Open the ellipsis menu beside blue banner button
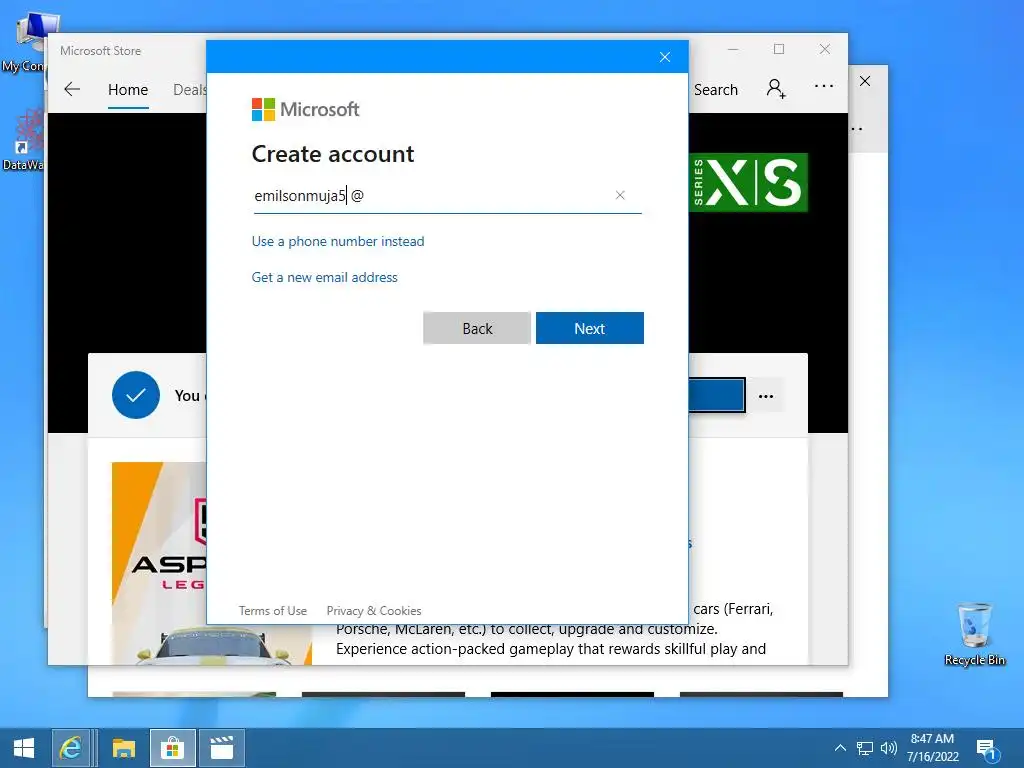This screenshot has width=1024, height=768. 766,396
